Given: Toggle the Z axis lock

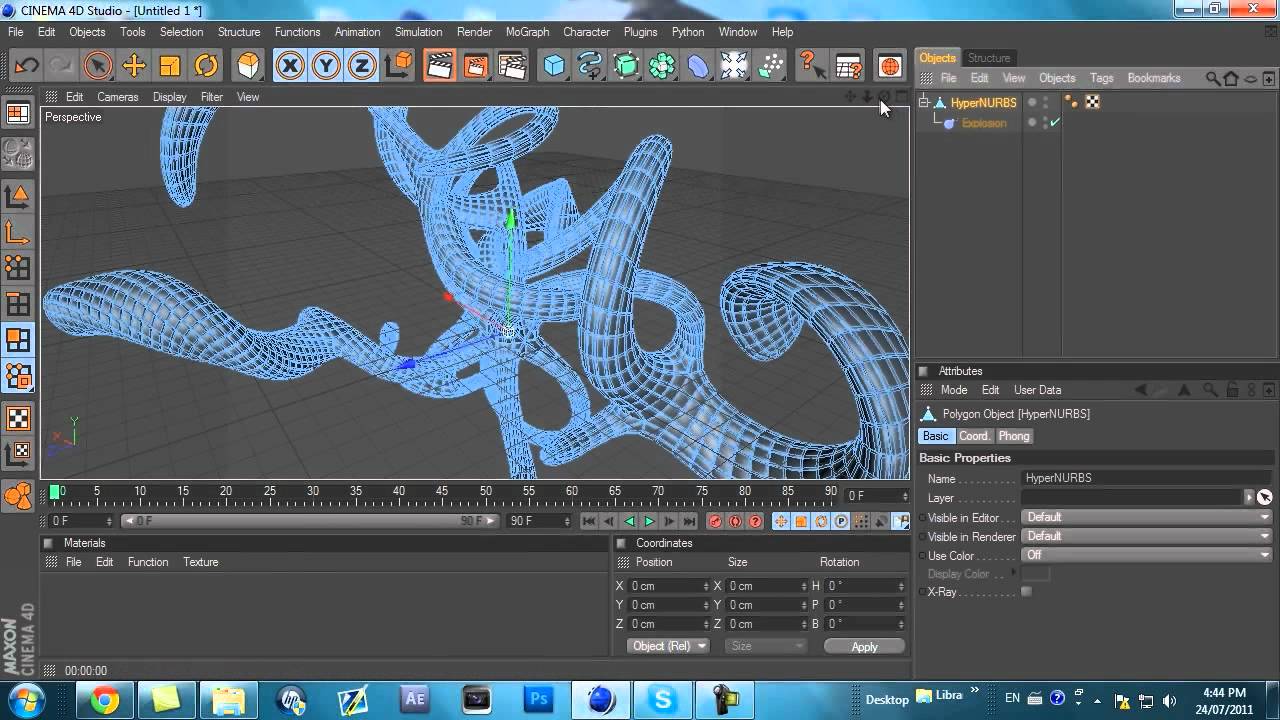Looking at the screenshot, I should tap(362, 66).
